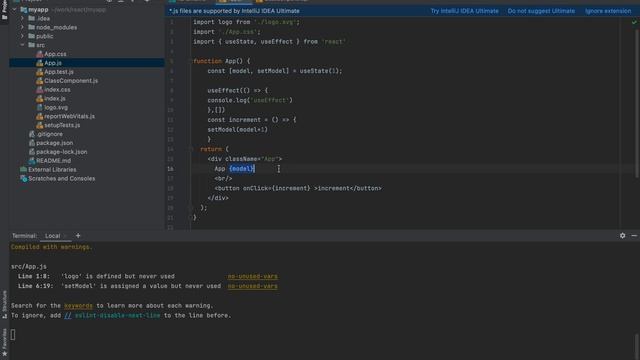Click the banner about .js files support
This screenshot has height=360, width=640.
click(234, 11)
